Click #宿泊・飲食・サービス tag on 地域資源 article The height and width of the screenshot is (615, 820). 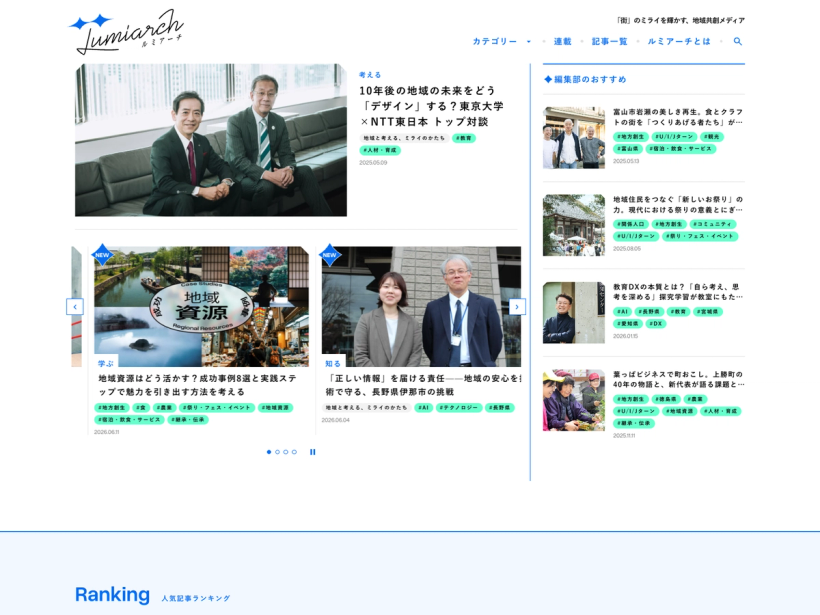click(129, 419)
